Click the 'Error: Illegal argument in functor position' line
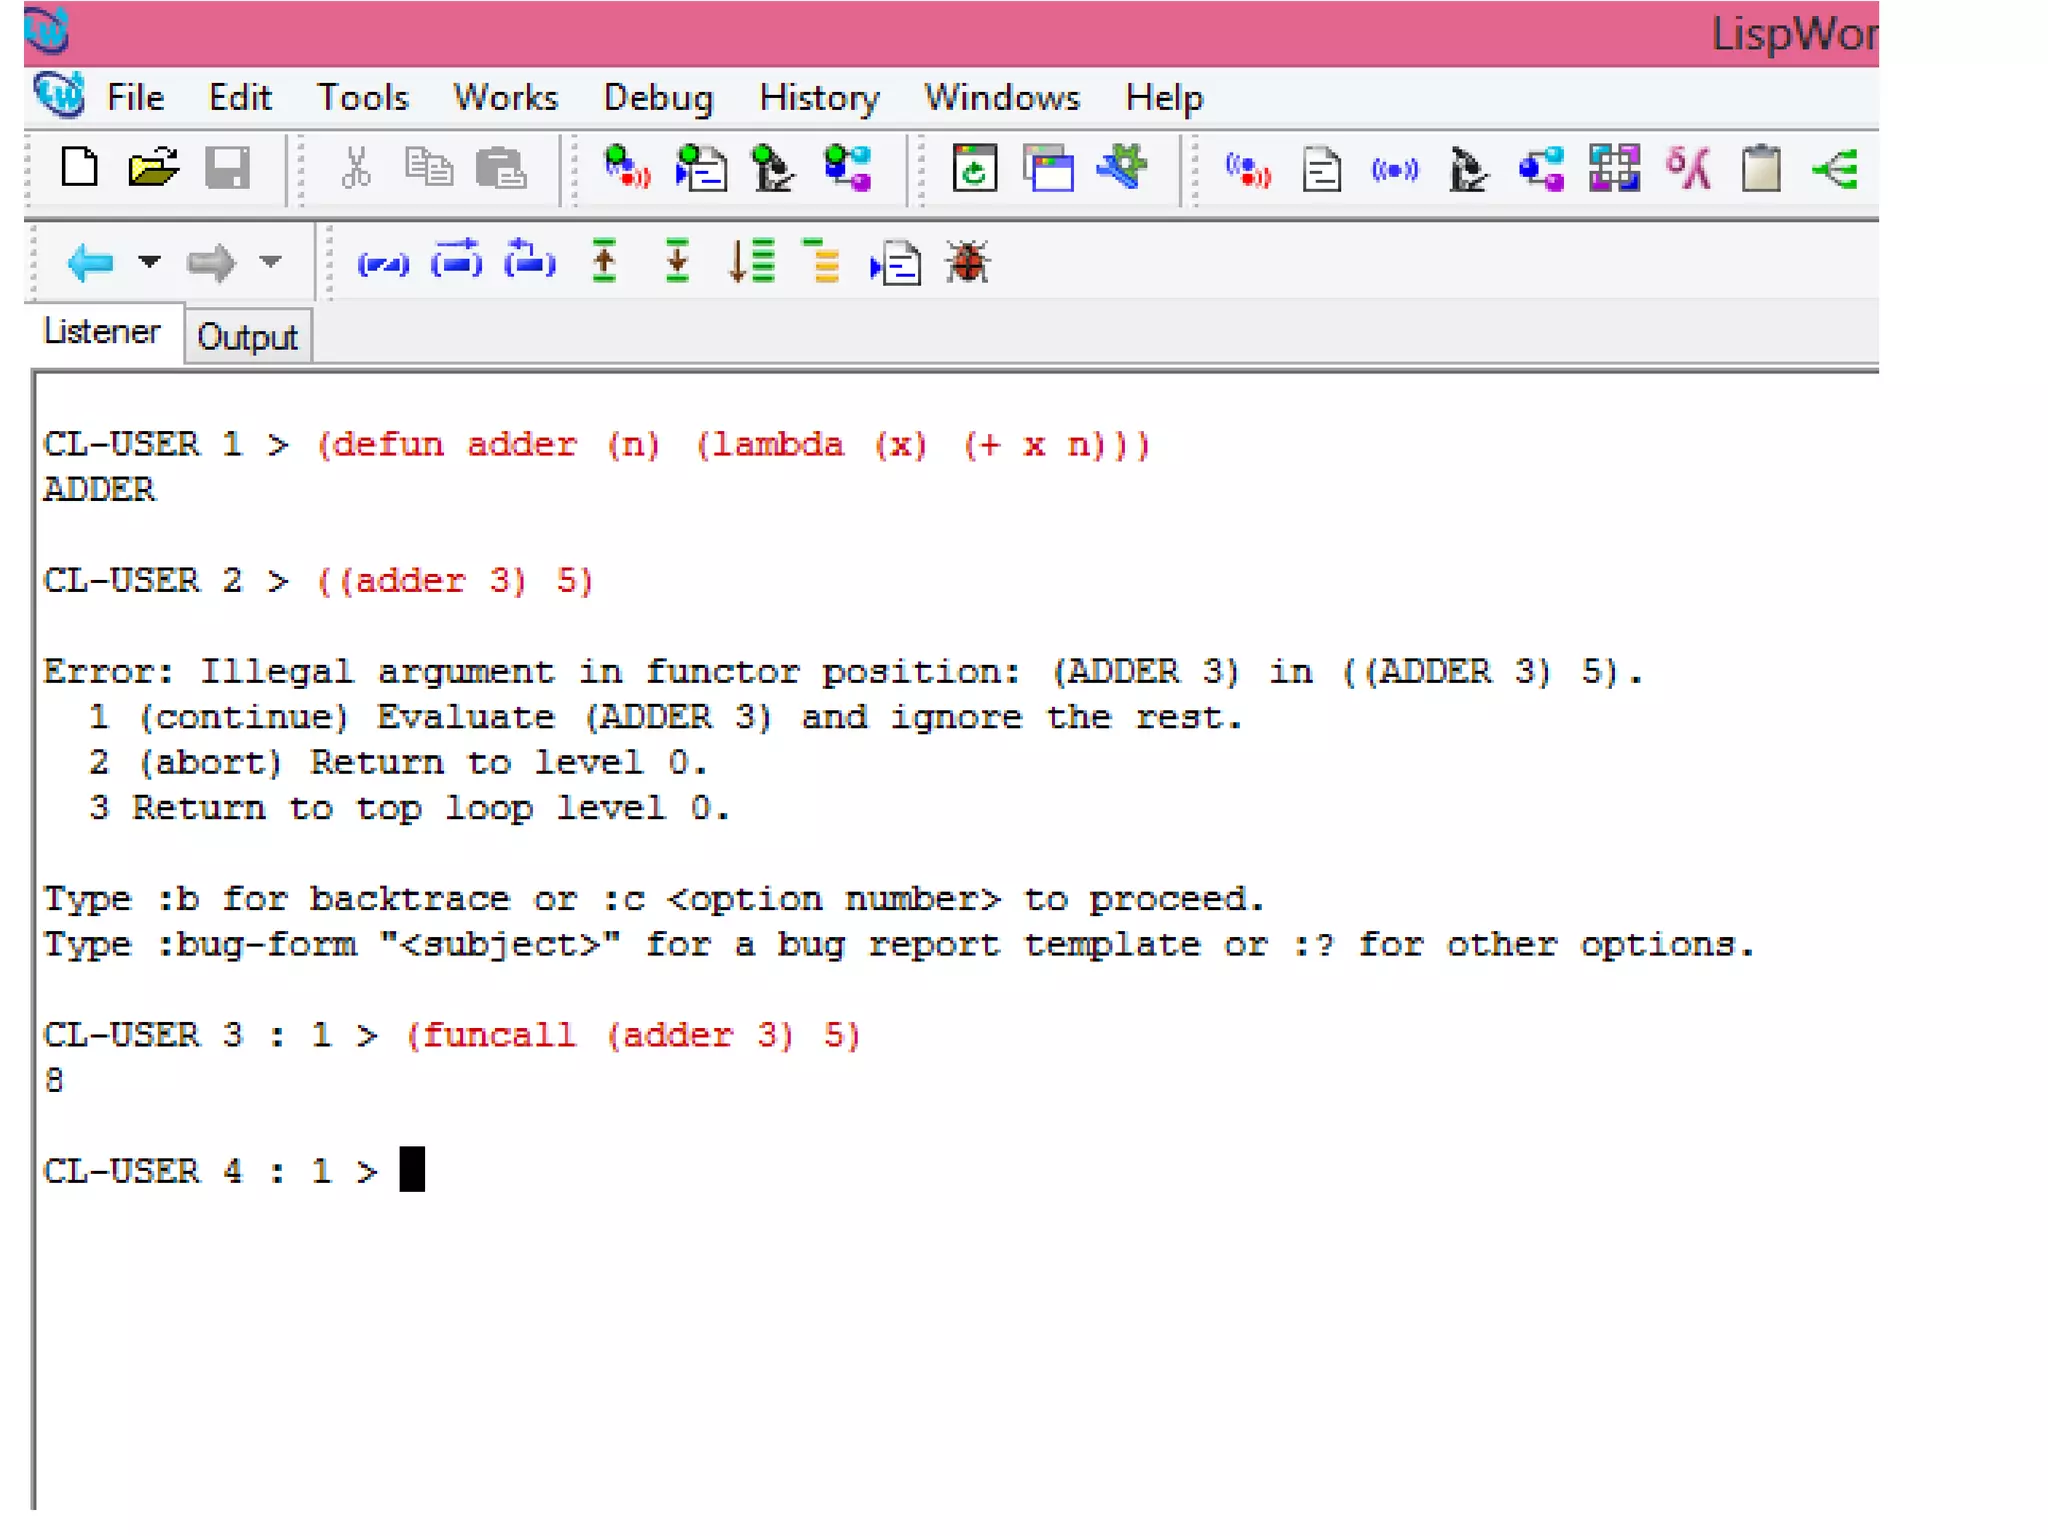This screenshot has height=1536, width=2048. pyautogui.click(x=843, y=671)
